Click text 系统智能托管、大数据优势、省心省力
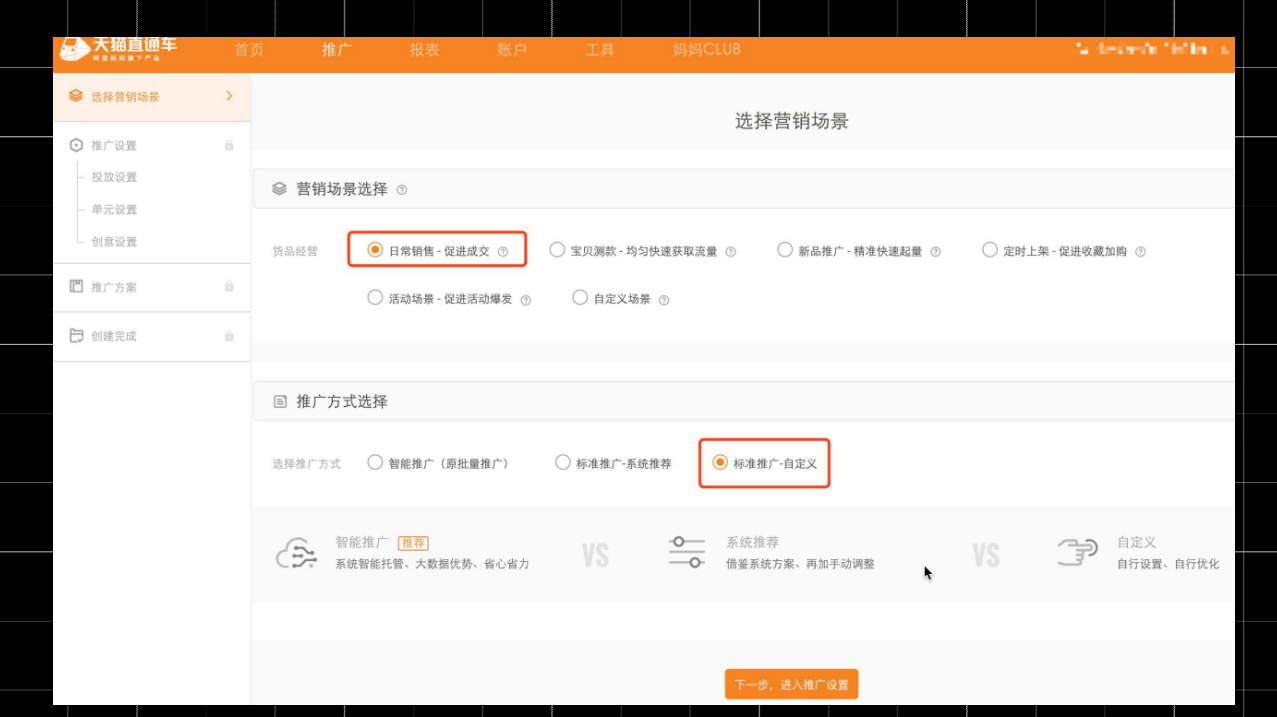1277x717 pixels. coord(432,564)
